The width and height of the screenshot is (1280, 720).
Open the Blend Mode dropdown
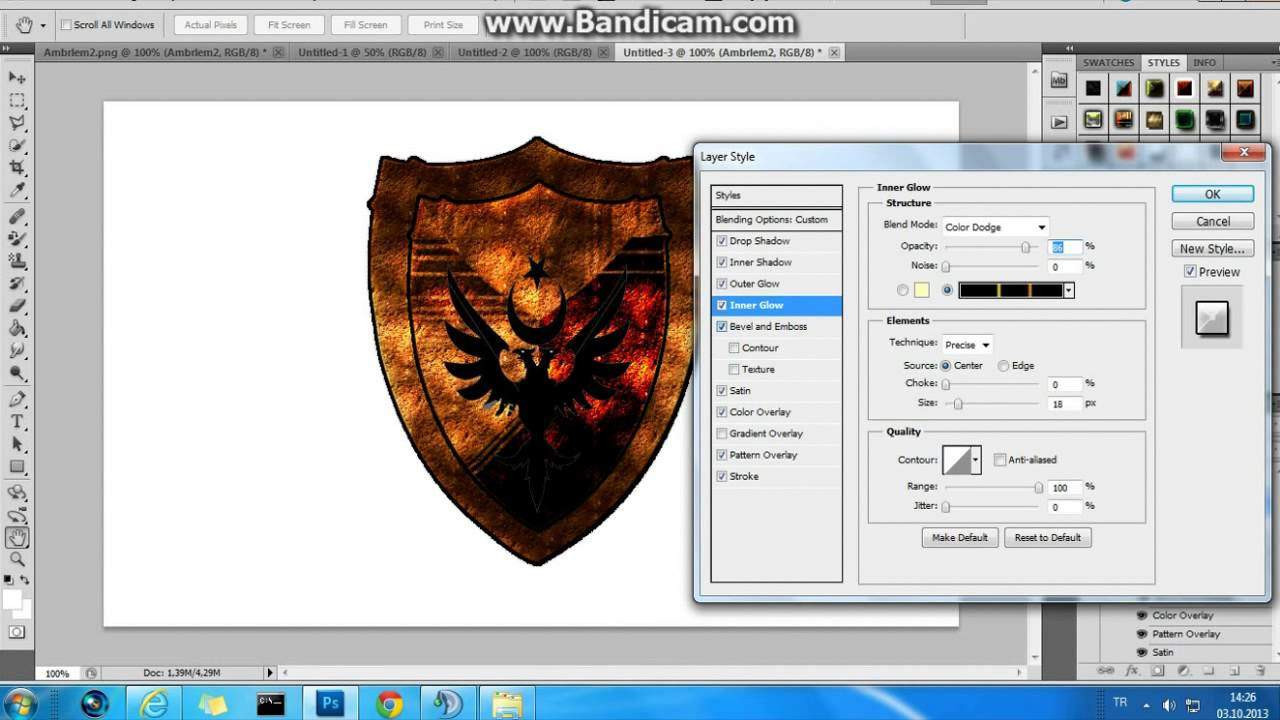point(995,227)
